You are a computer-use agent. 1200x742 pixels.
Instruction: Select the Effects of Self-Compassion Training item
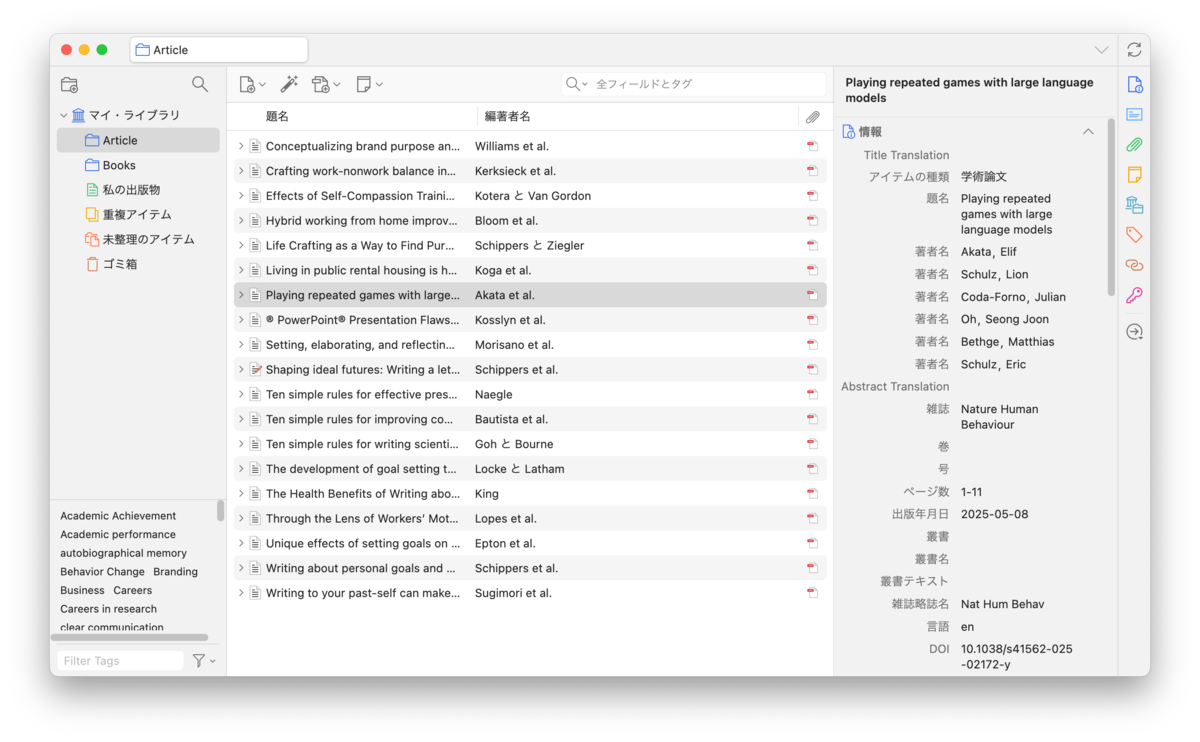pyautogui.click(x=530, y=196)
